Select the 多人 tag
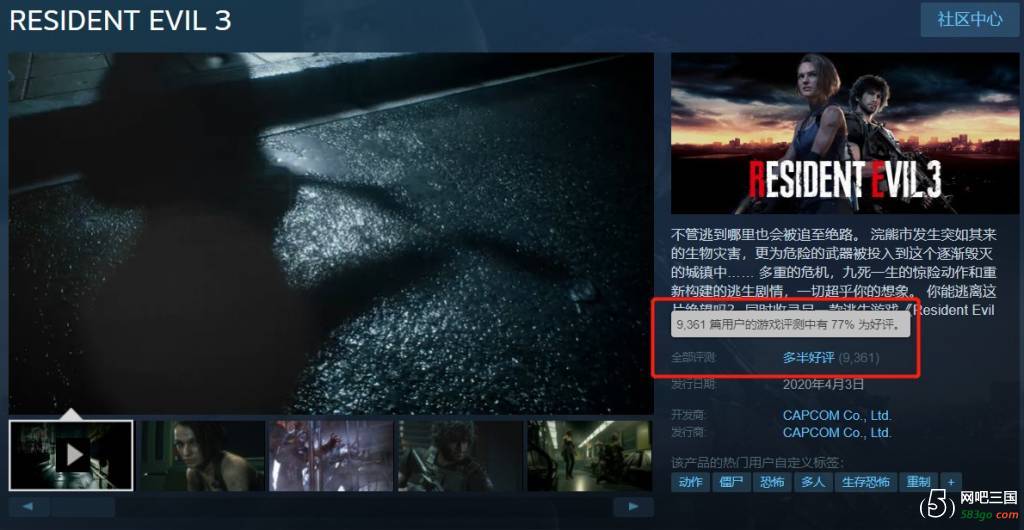This screenshot has height=530, width=1024. pos(812,482)
